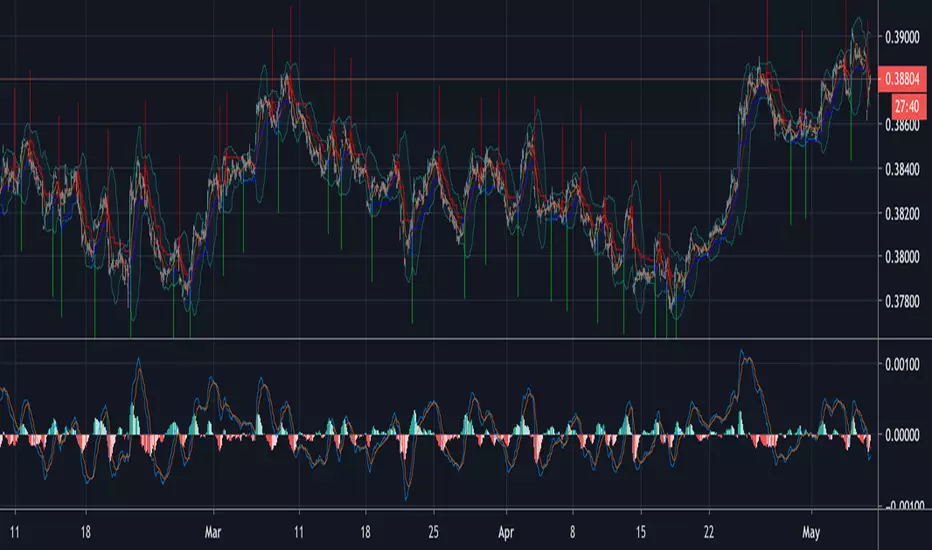The image size is (932, 550).
Task: Click the 0.00000 indicator axis label
Action: point(902,435)
